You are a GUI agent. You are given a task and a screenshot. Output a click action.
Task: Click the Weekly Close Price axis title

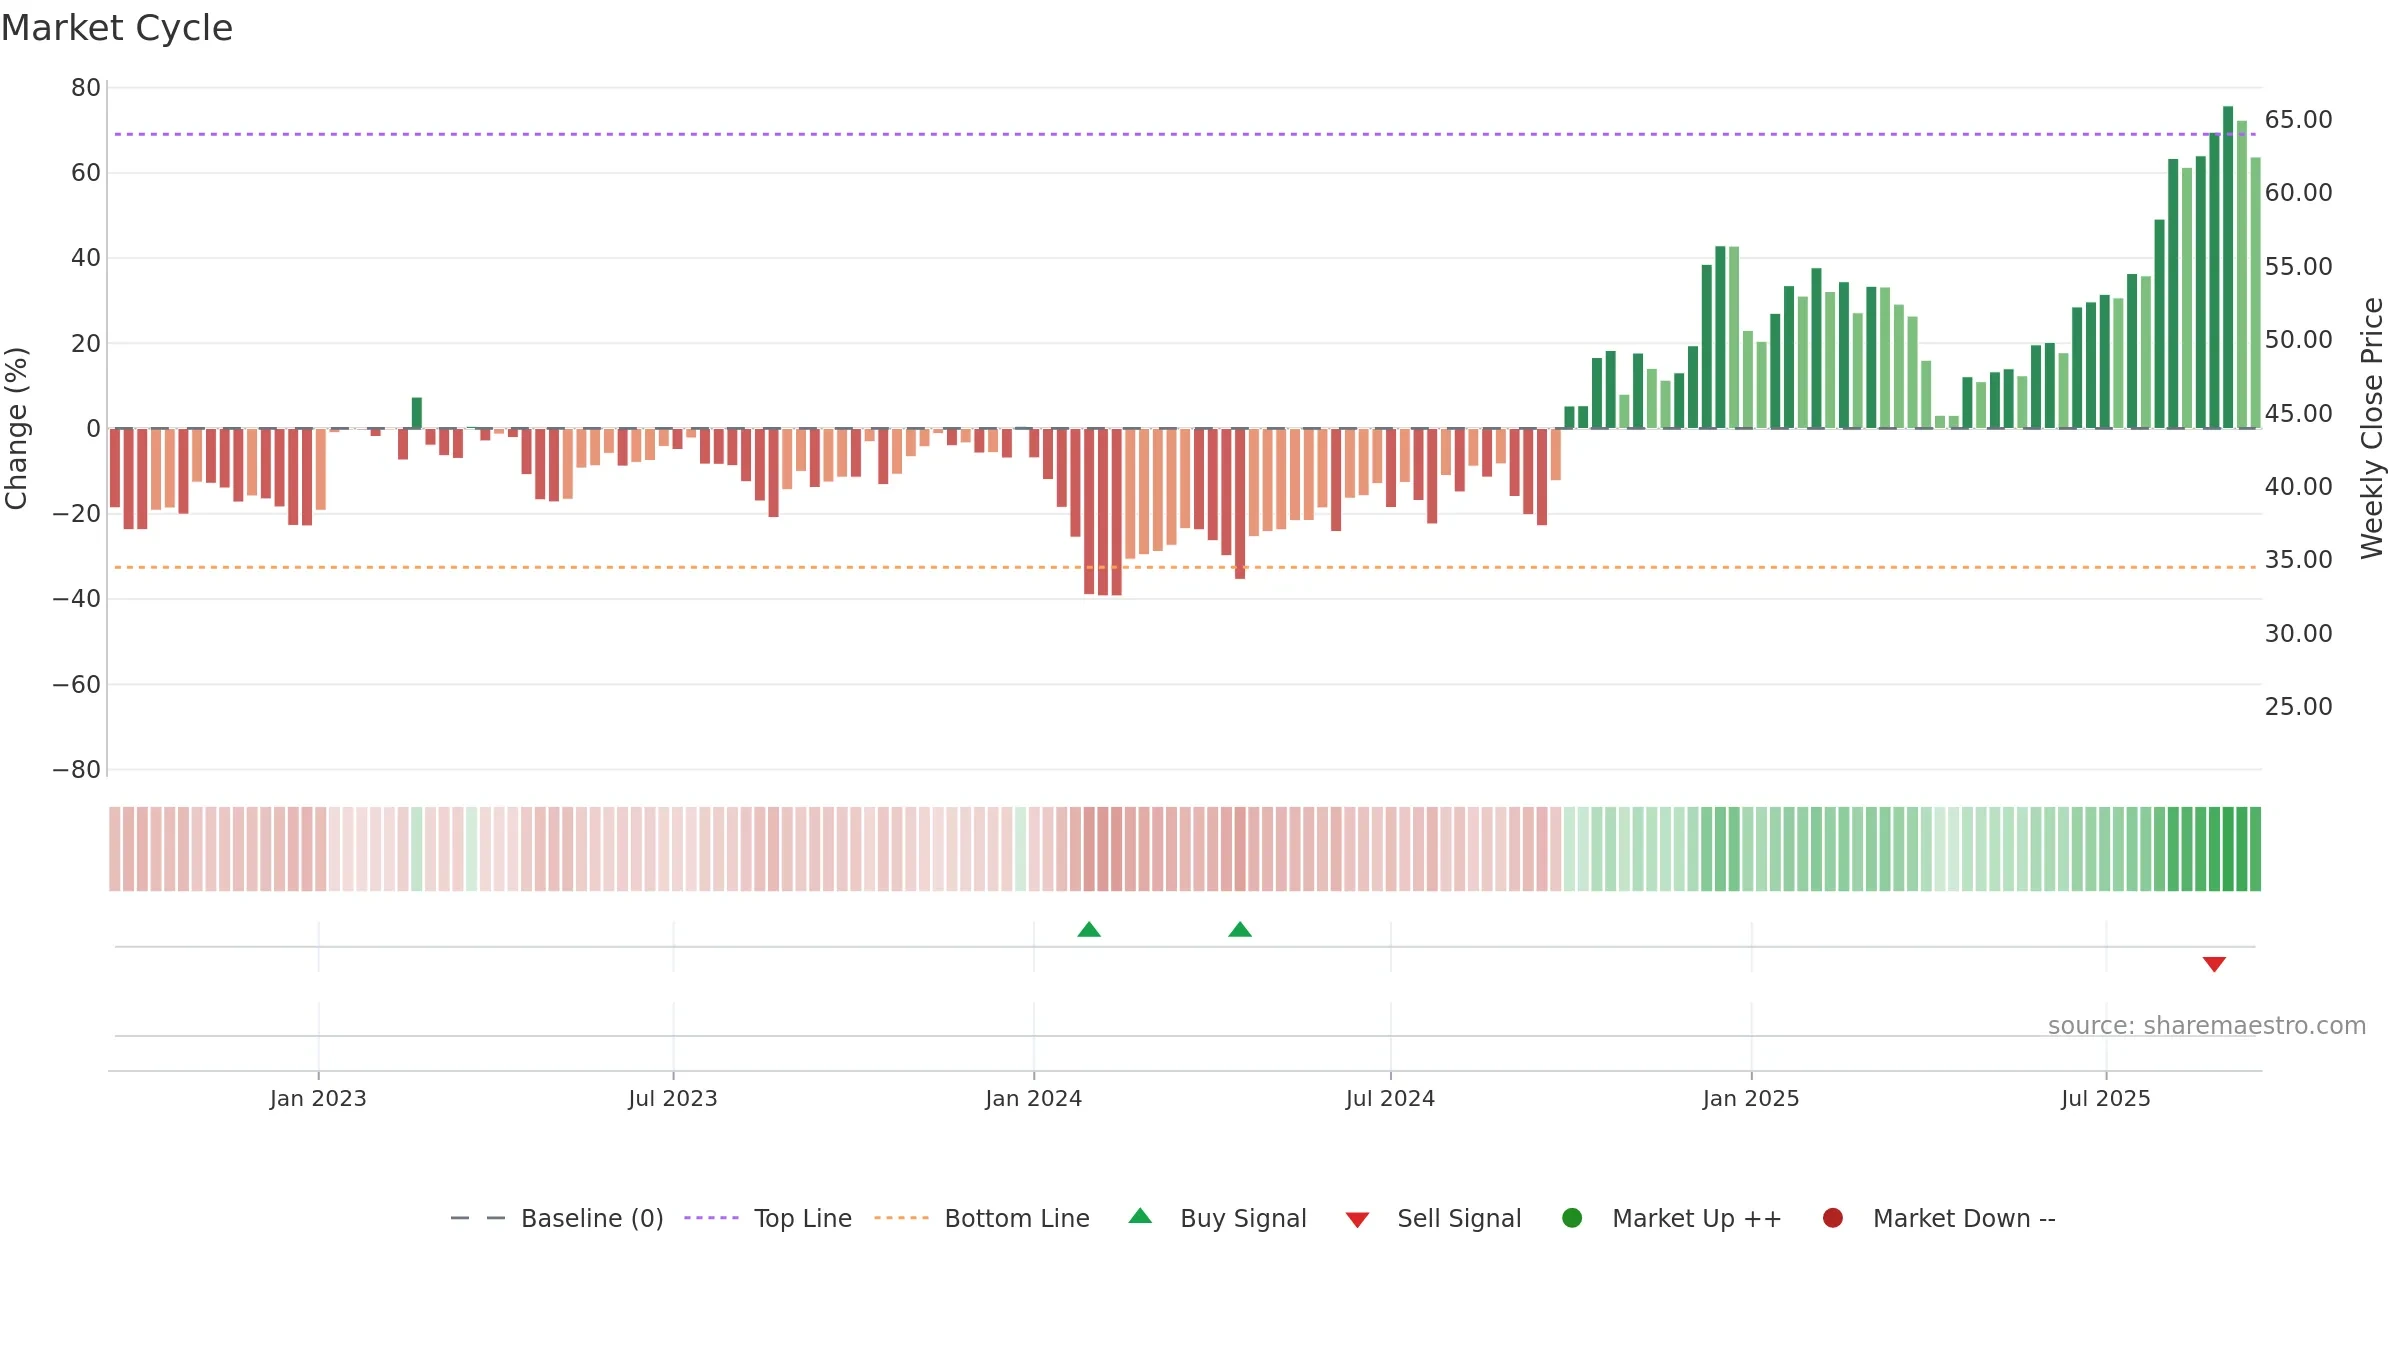[2372, 428]
